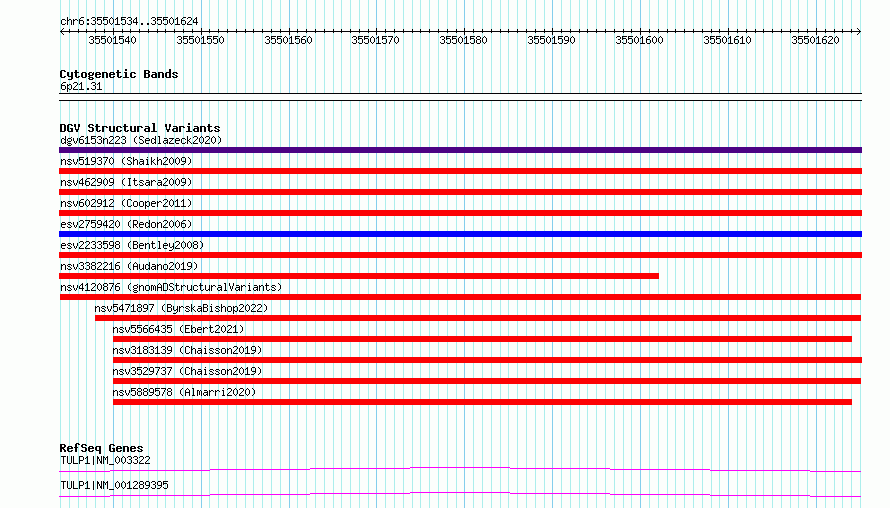Click the red bar under nsv519370
The height and width of the screenshot is (508, 890).
[460, 171]
